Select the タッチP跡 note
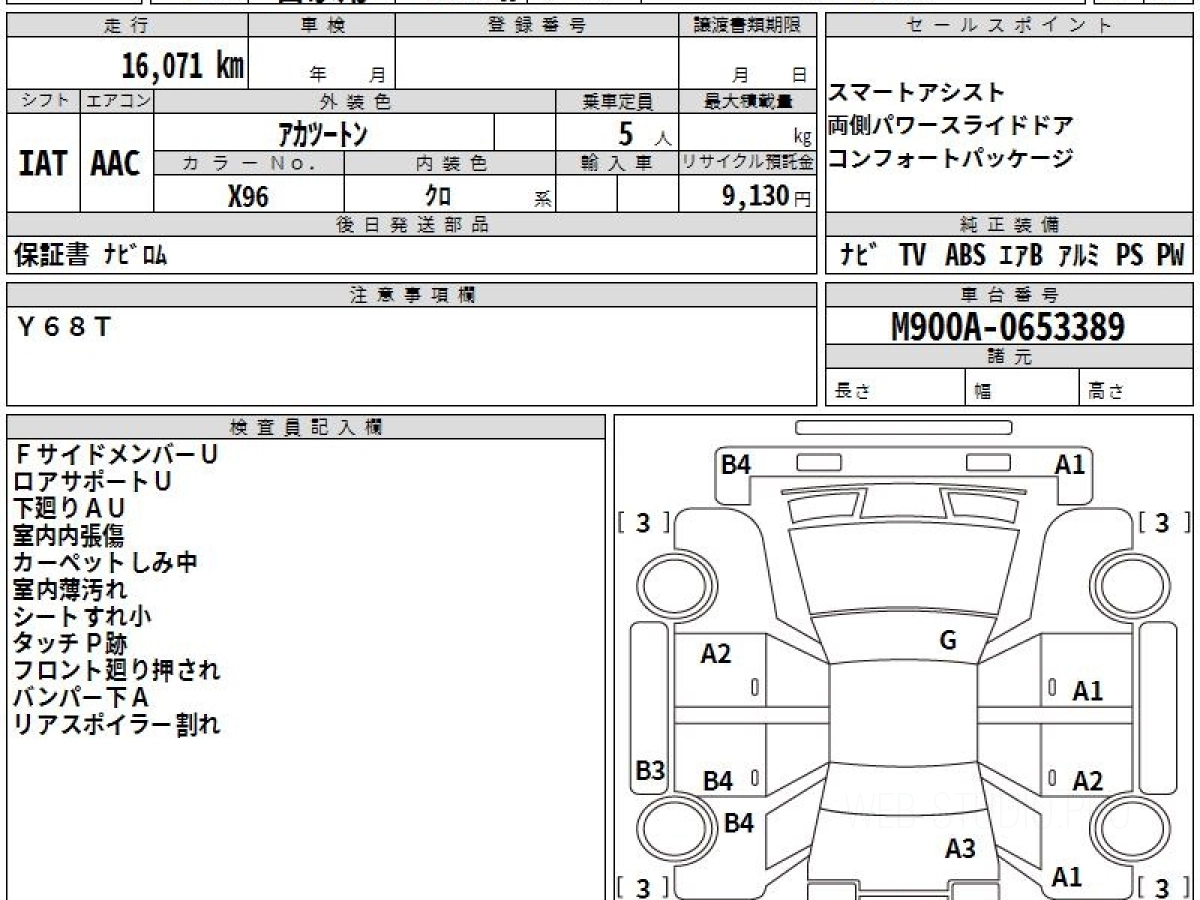 point(70,643)
